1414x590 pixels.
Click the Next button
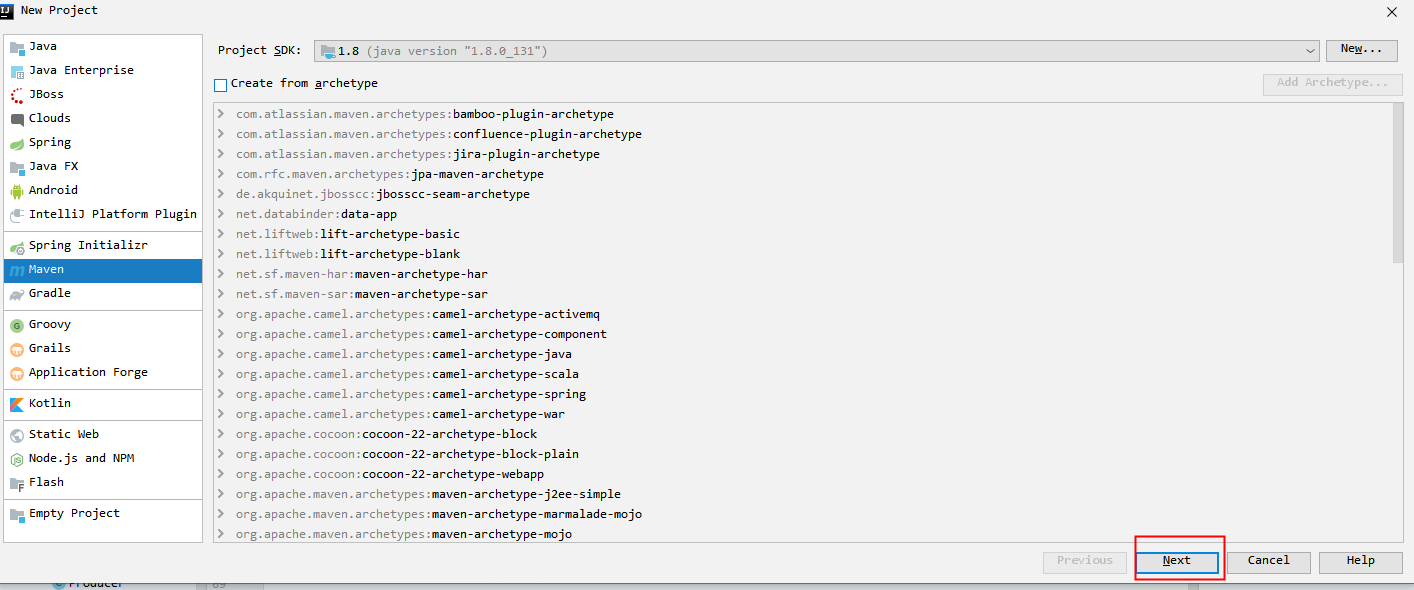tap(1177, 561)
